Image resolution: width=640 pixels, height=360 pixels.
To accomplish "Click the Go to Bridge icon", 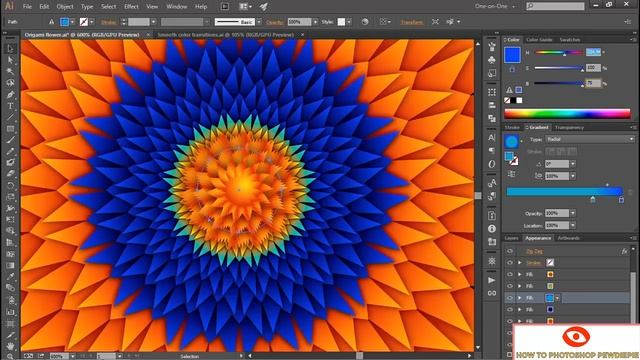I will pos(225,7).
